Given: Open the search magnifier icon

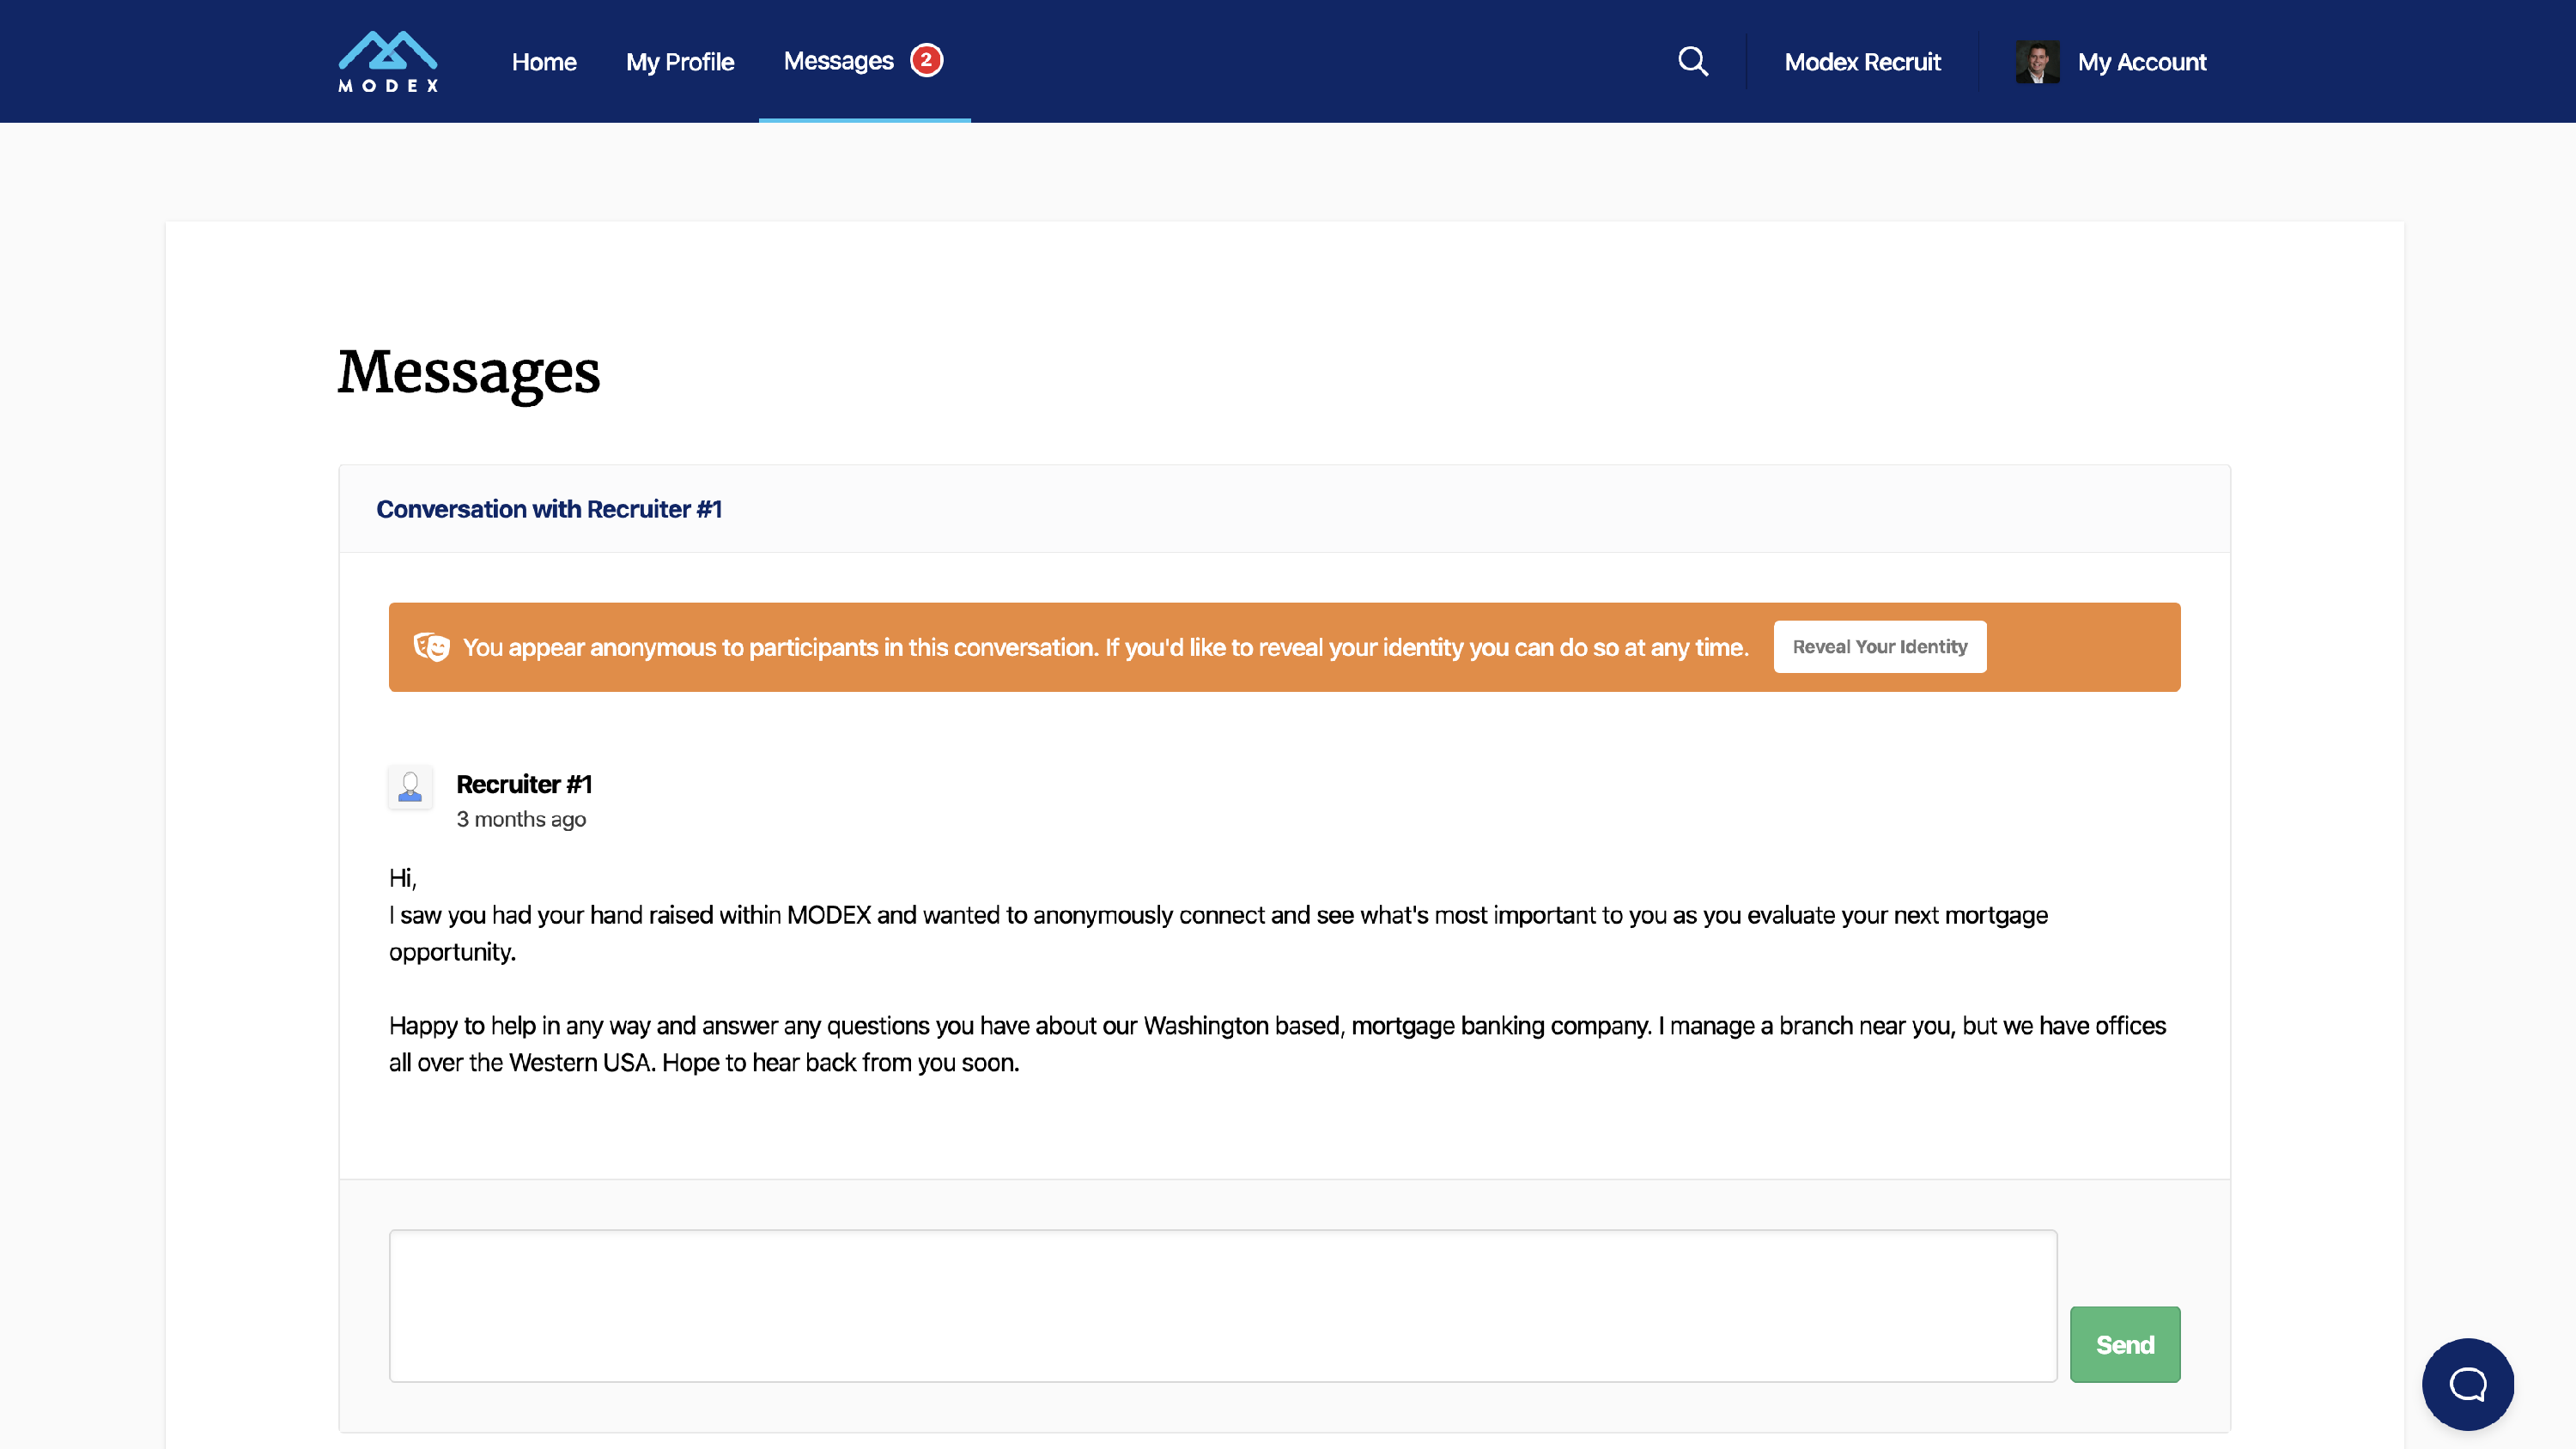Looking at the screenshot, I should (1692, 61).
